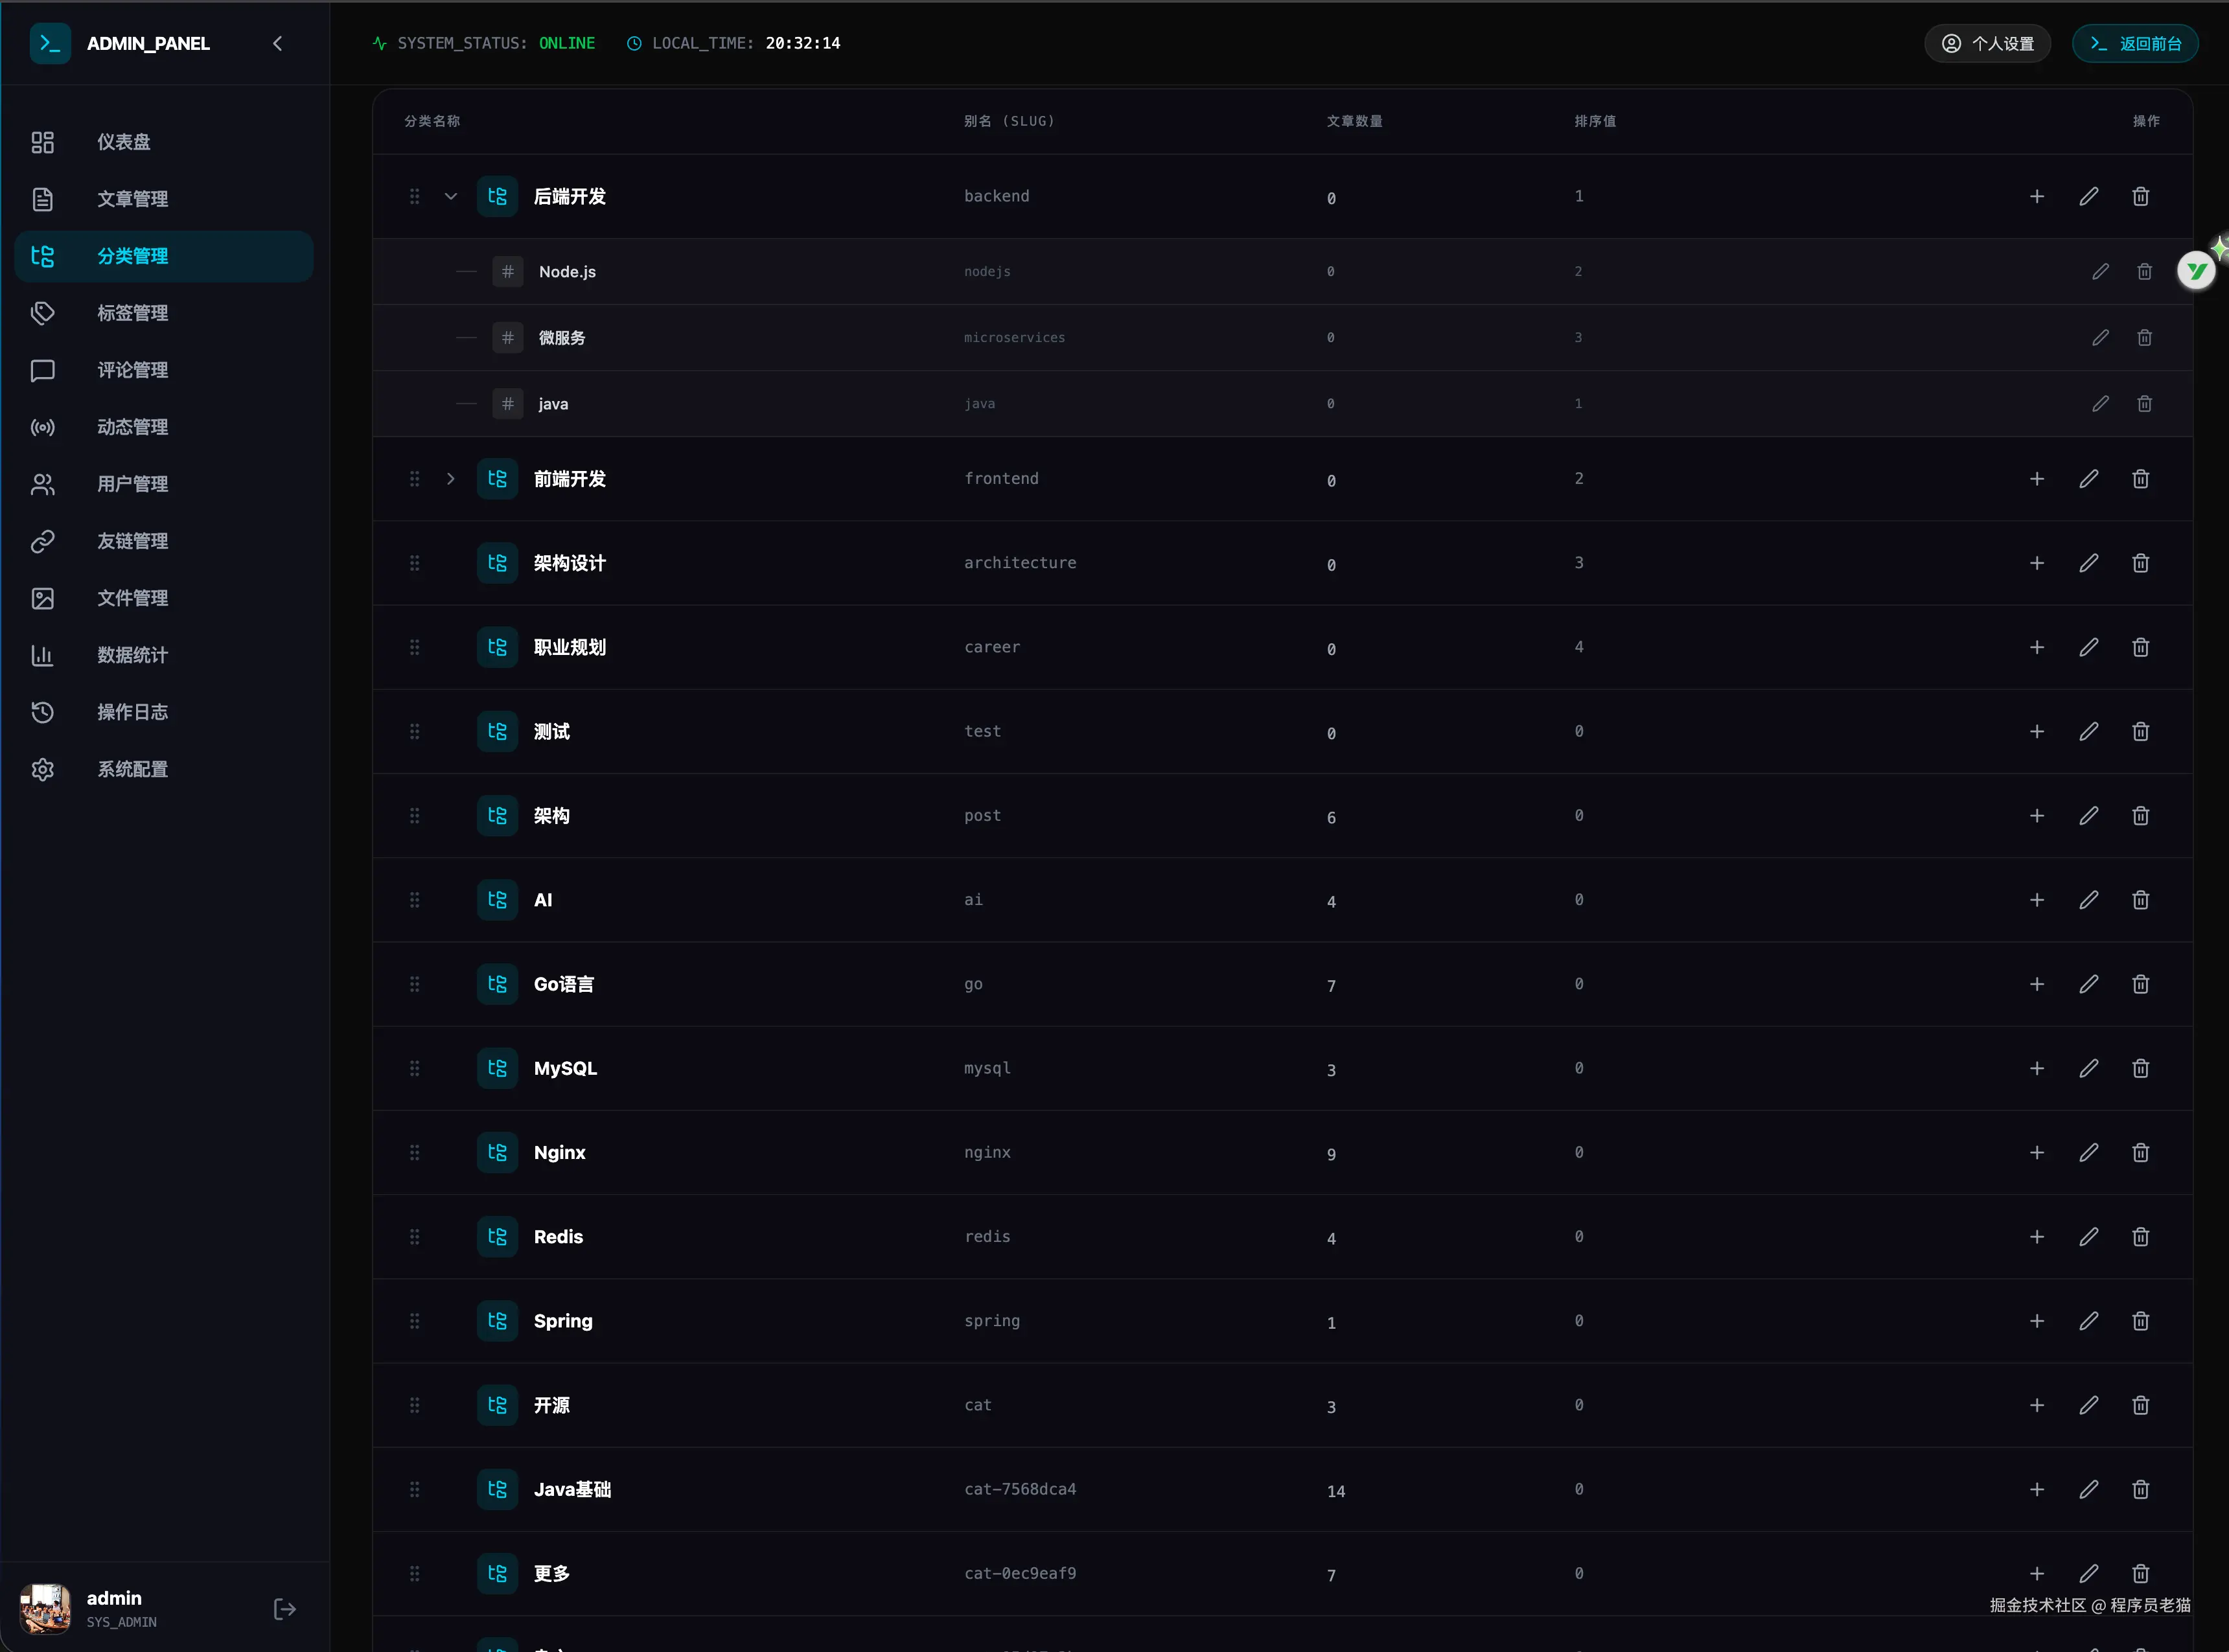Click the logout icon beside admin
This screenshot has height=1652, width=2229.
click(284, 1609)
